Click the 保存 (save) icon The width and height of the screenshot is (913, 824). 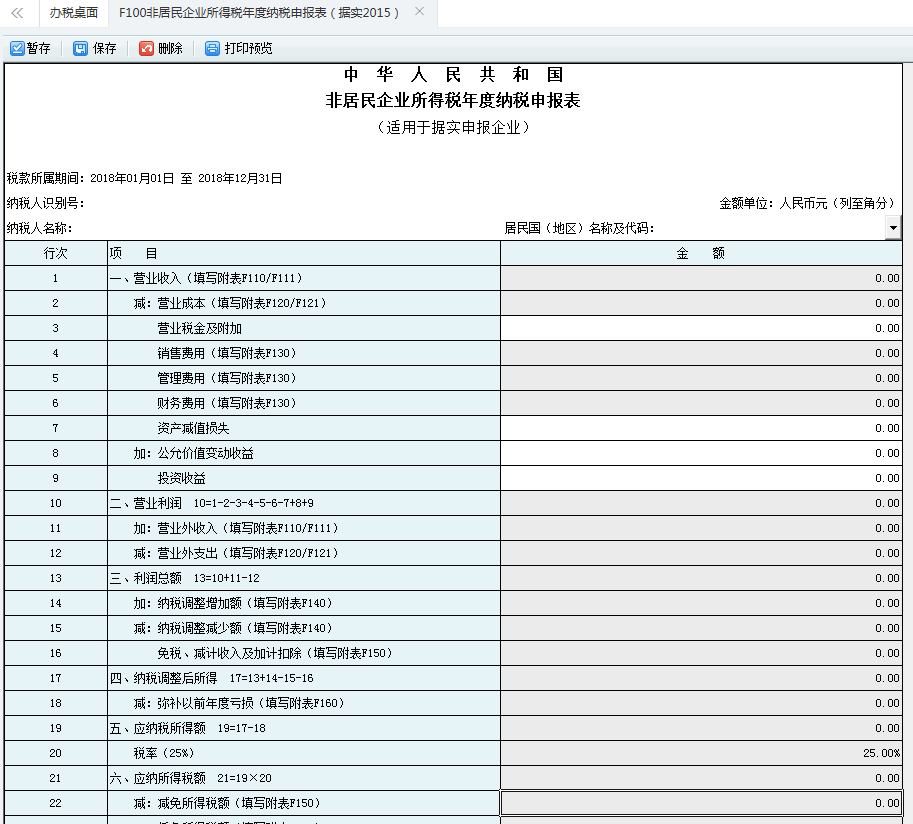(95, 47)
